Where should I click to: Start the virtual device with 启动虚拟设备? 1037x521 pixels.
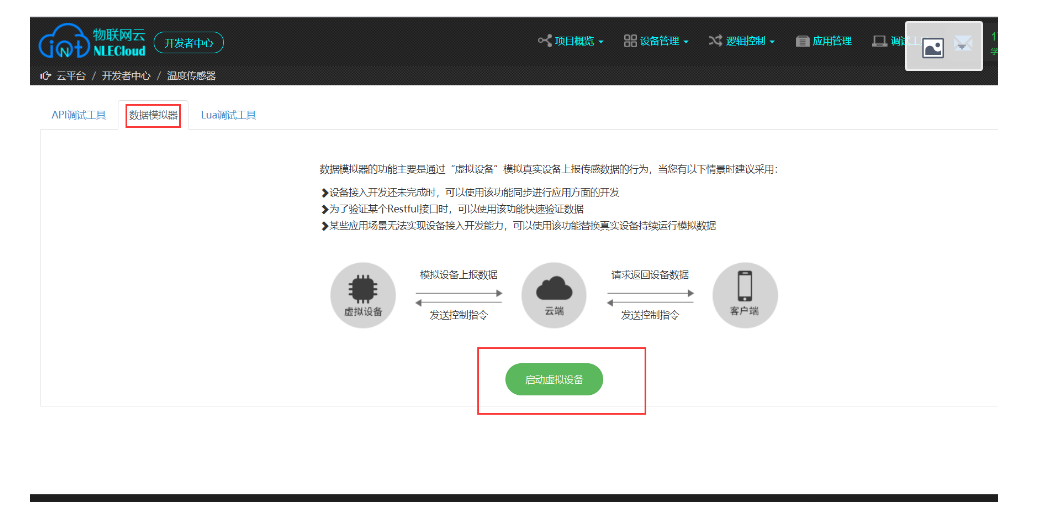point(554,380)
